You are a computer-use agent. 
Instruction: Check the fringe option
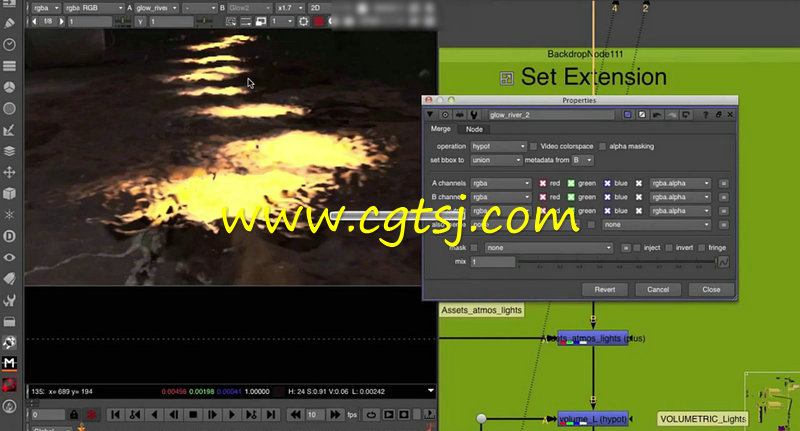pyautogui.click(x=702, y=248)
